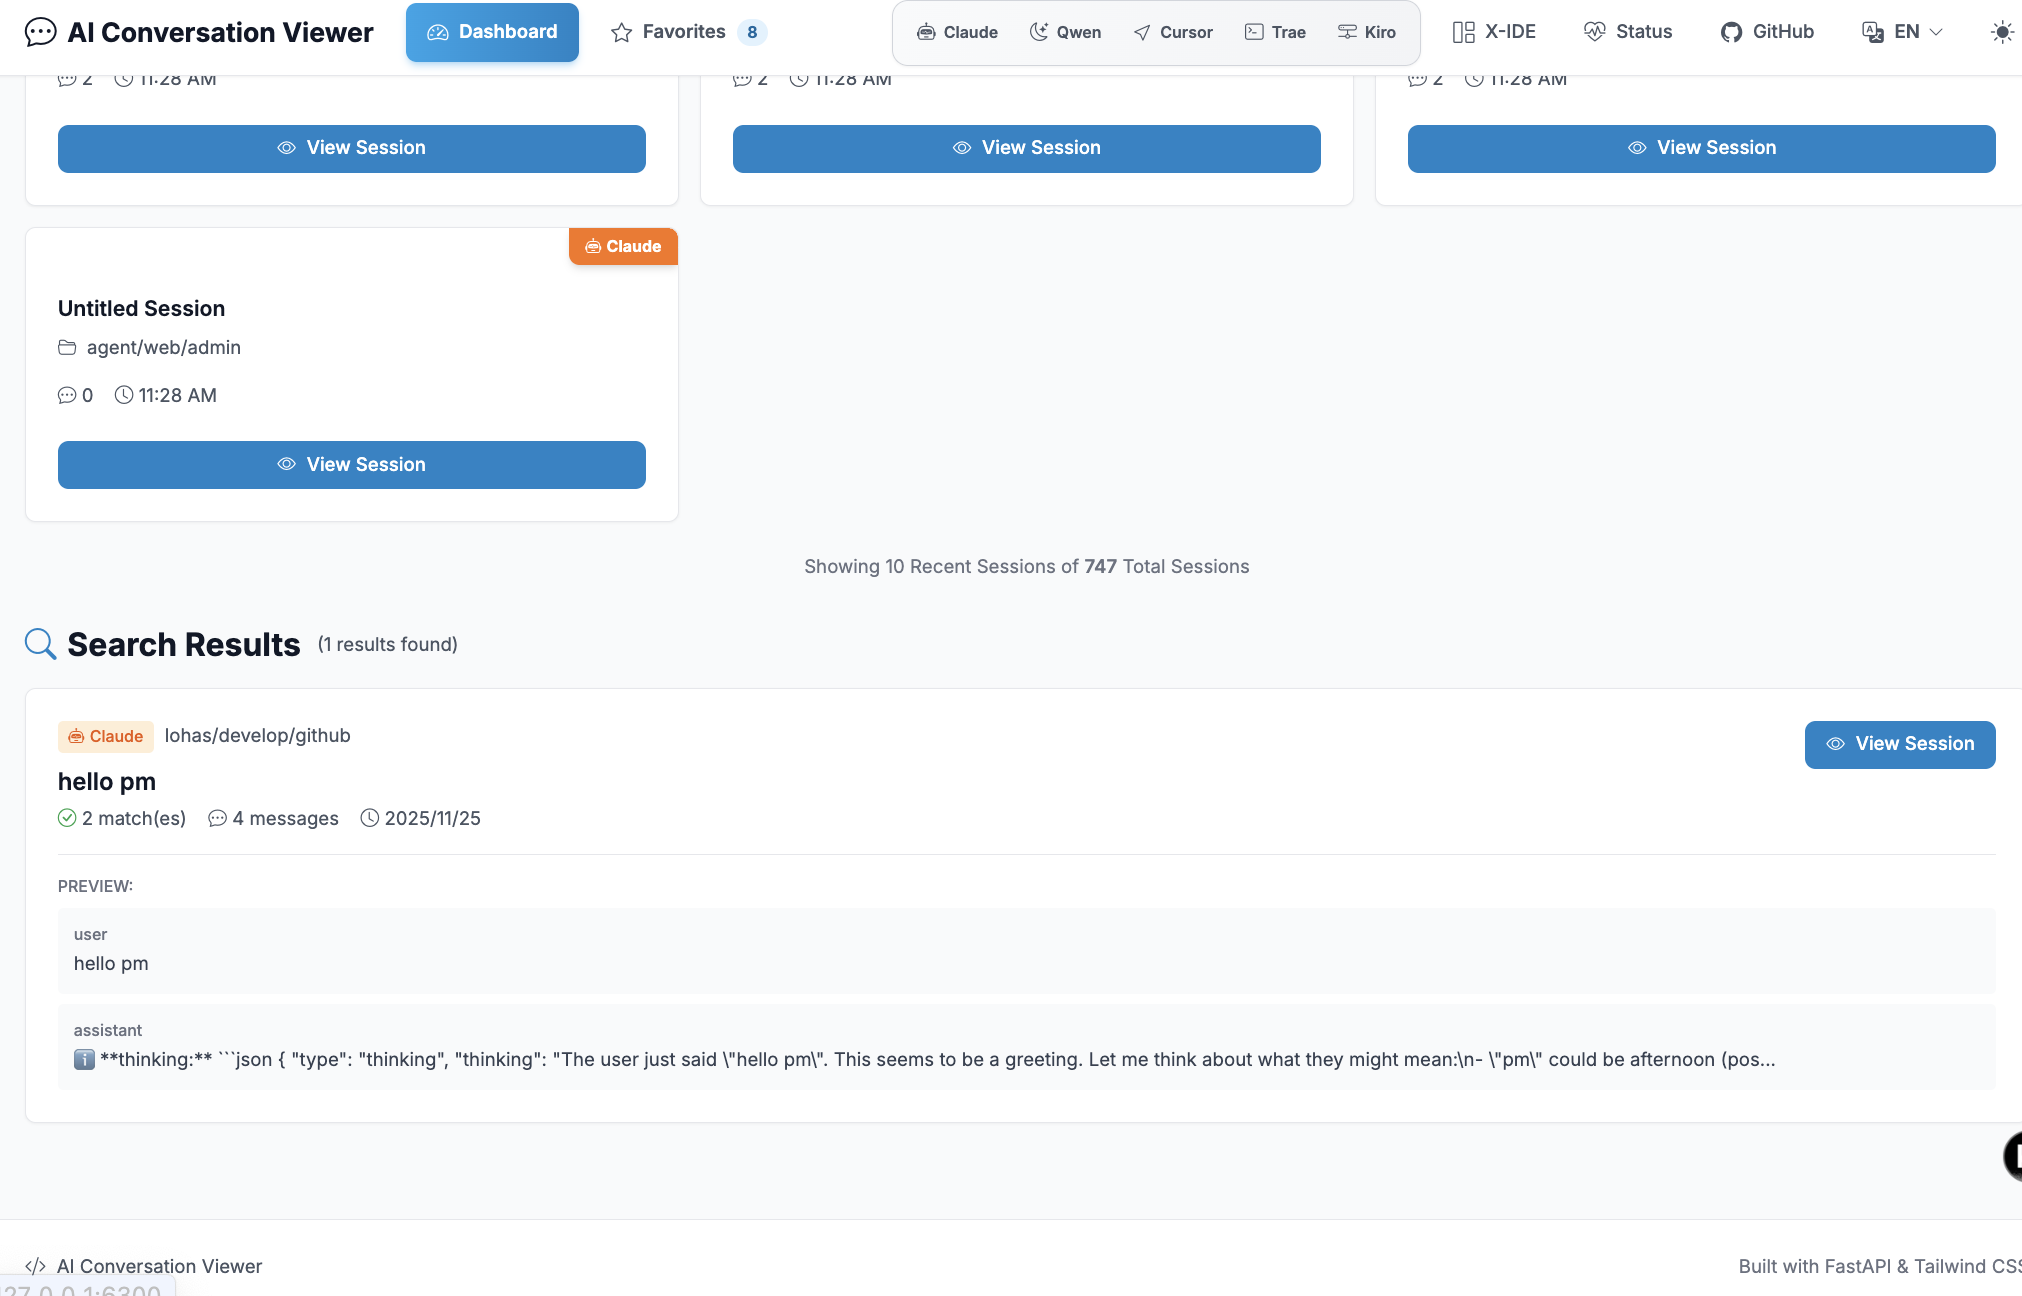Filter sessions by Qwen
This screenshot has width=2022, height=1296.
click(x=1065, y=32)
